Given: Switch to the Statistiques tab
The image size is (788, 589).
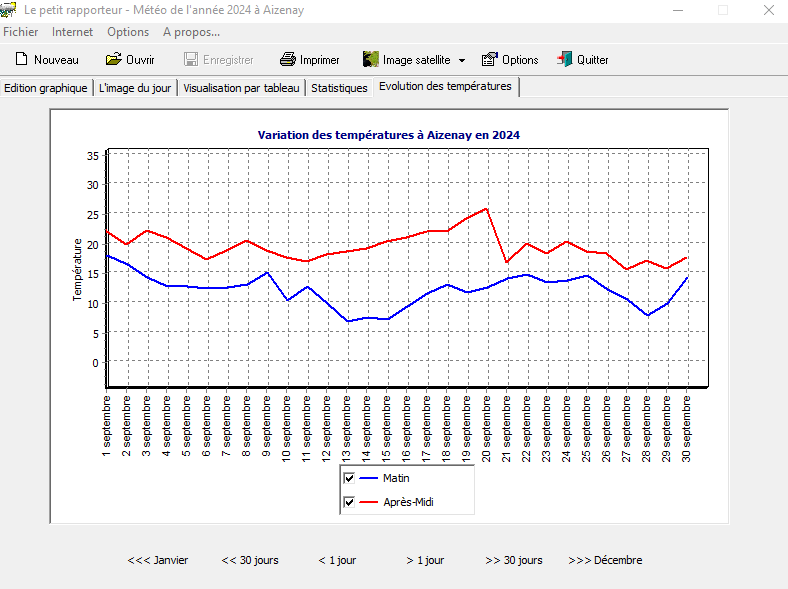Looking at the screenshot, I should [x=339, y=88].
